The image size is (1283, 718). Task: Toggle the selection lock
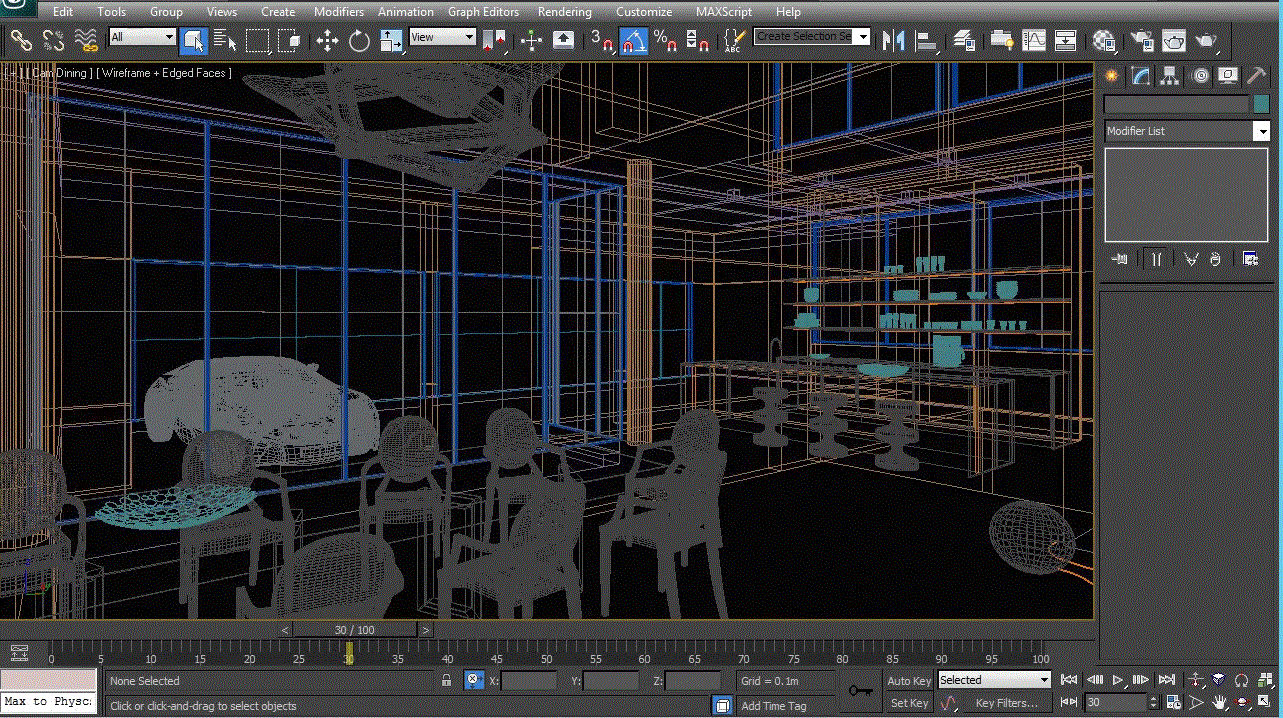pos(447,681)
